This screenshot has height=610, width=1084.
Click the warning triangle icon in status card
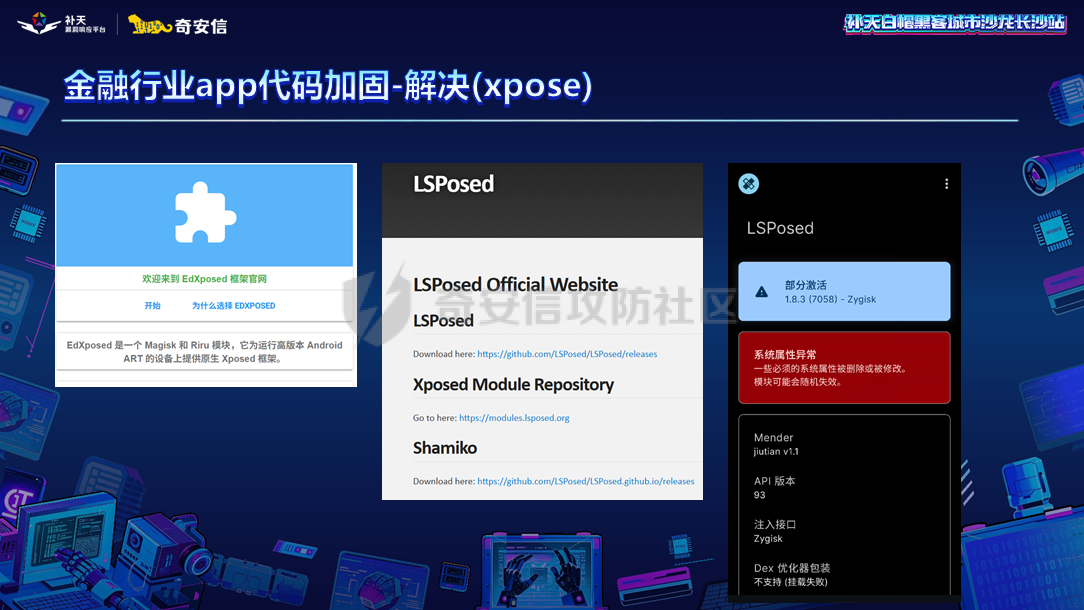coord(762,292)
